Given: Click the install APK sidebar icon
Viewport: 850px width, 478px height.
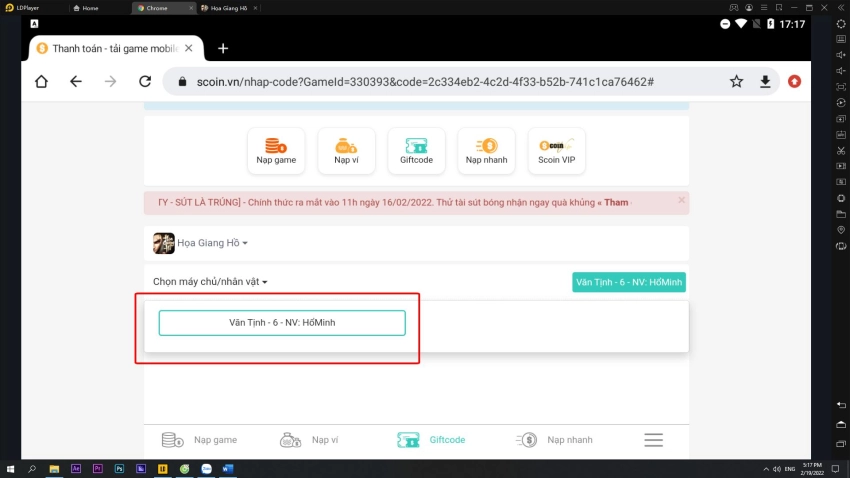Looking at the screenshot, I should pyautogui.click(x=841, y=134).
